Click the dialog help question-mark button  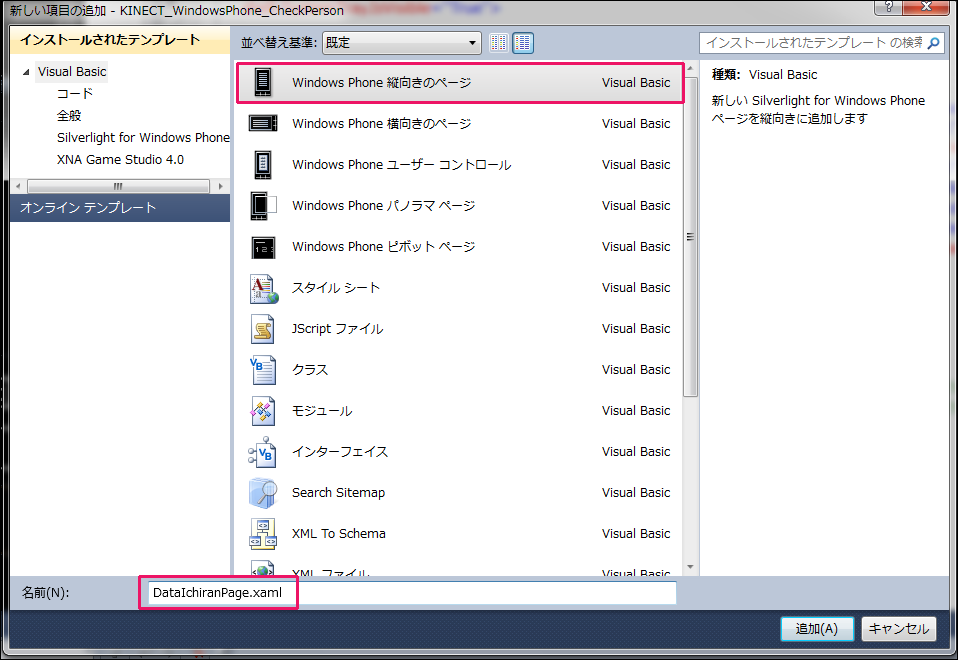click(889, 7)
